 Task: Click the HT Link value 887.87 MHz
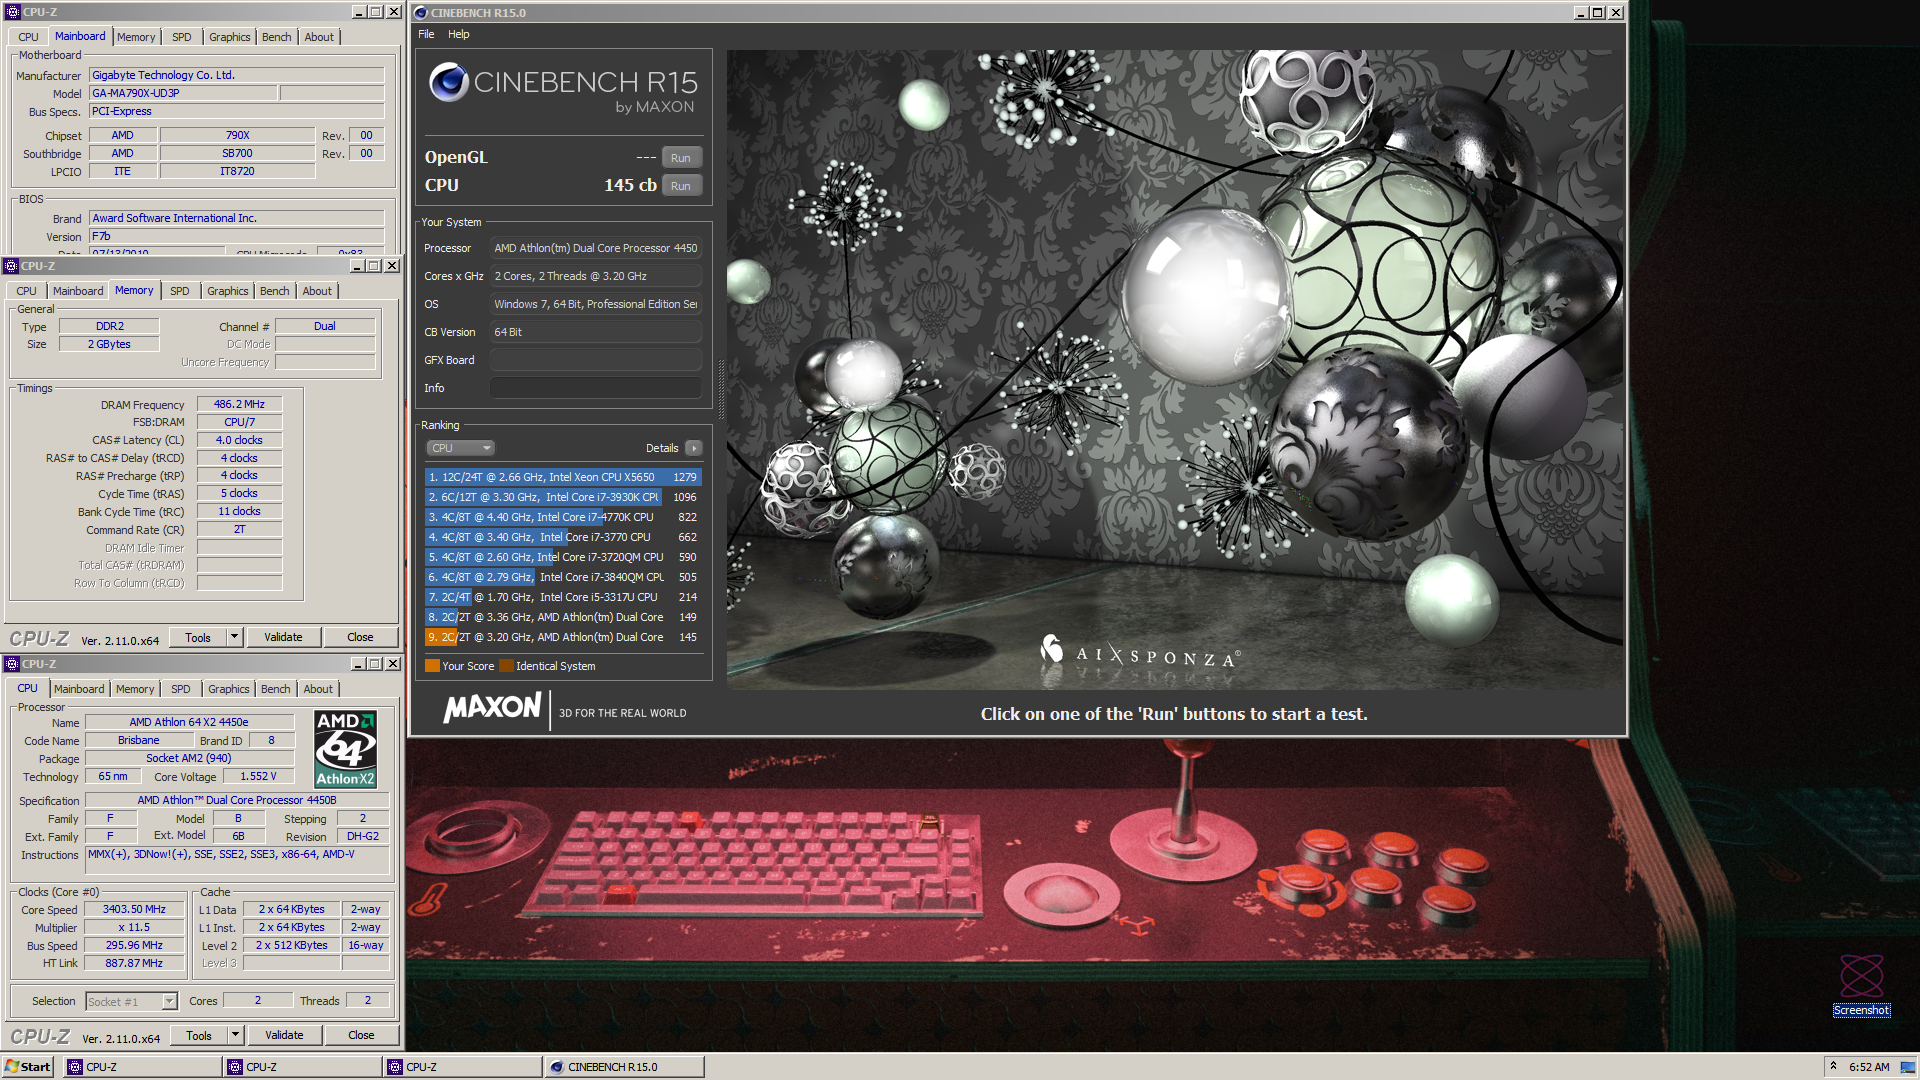[134, 963]
